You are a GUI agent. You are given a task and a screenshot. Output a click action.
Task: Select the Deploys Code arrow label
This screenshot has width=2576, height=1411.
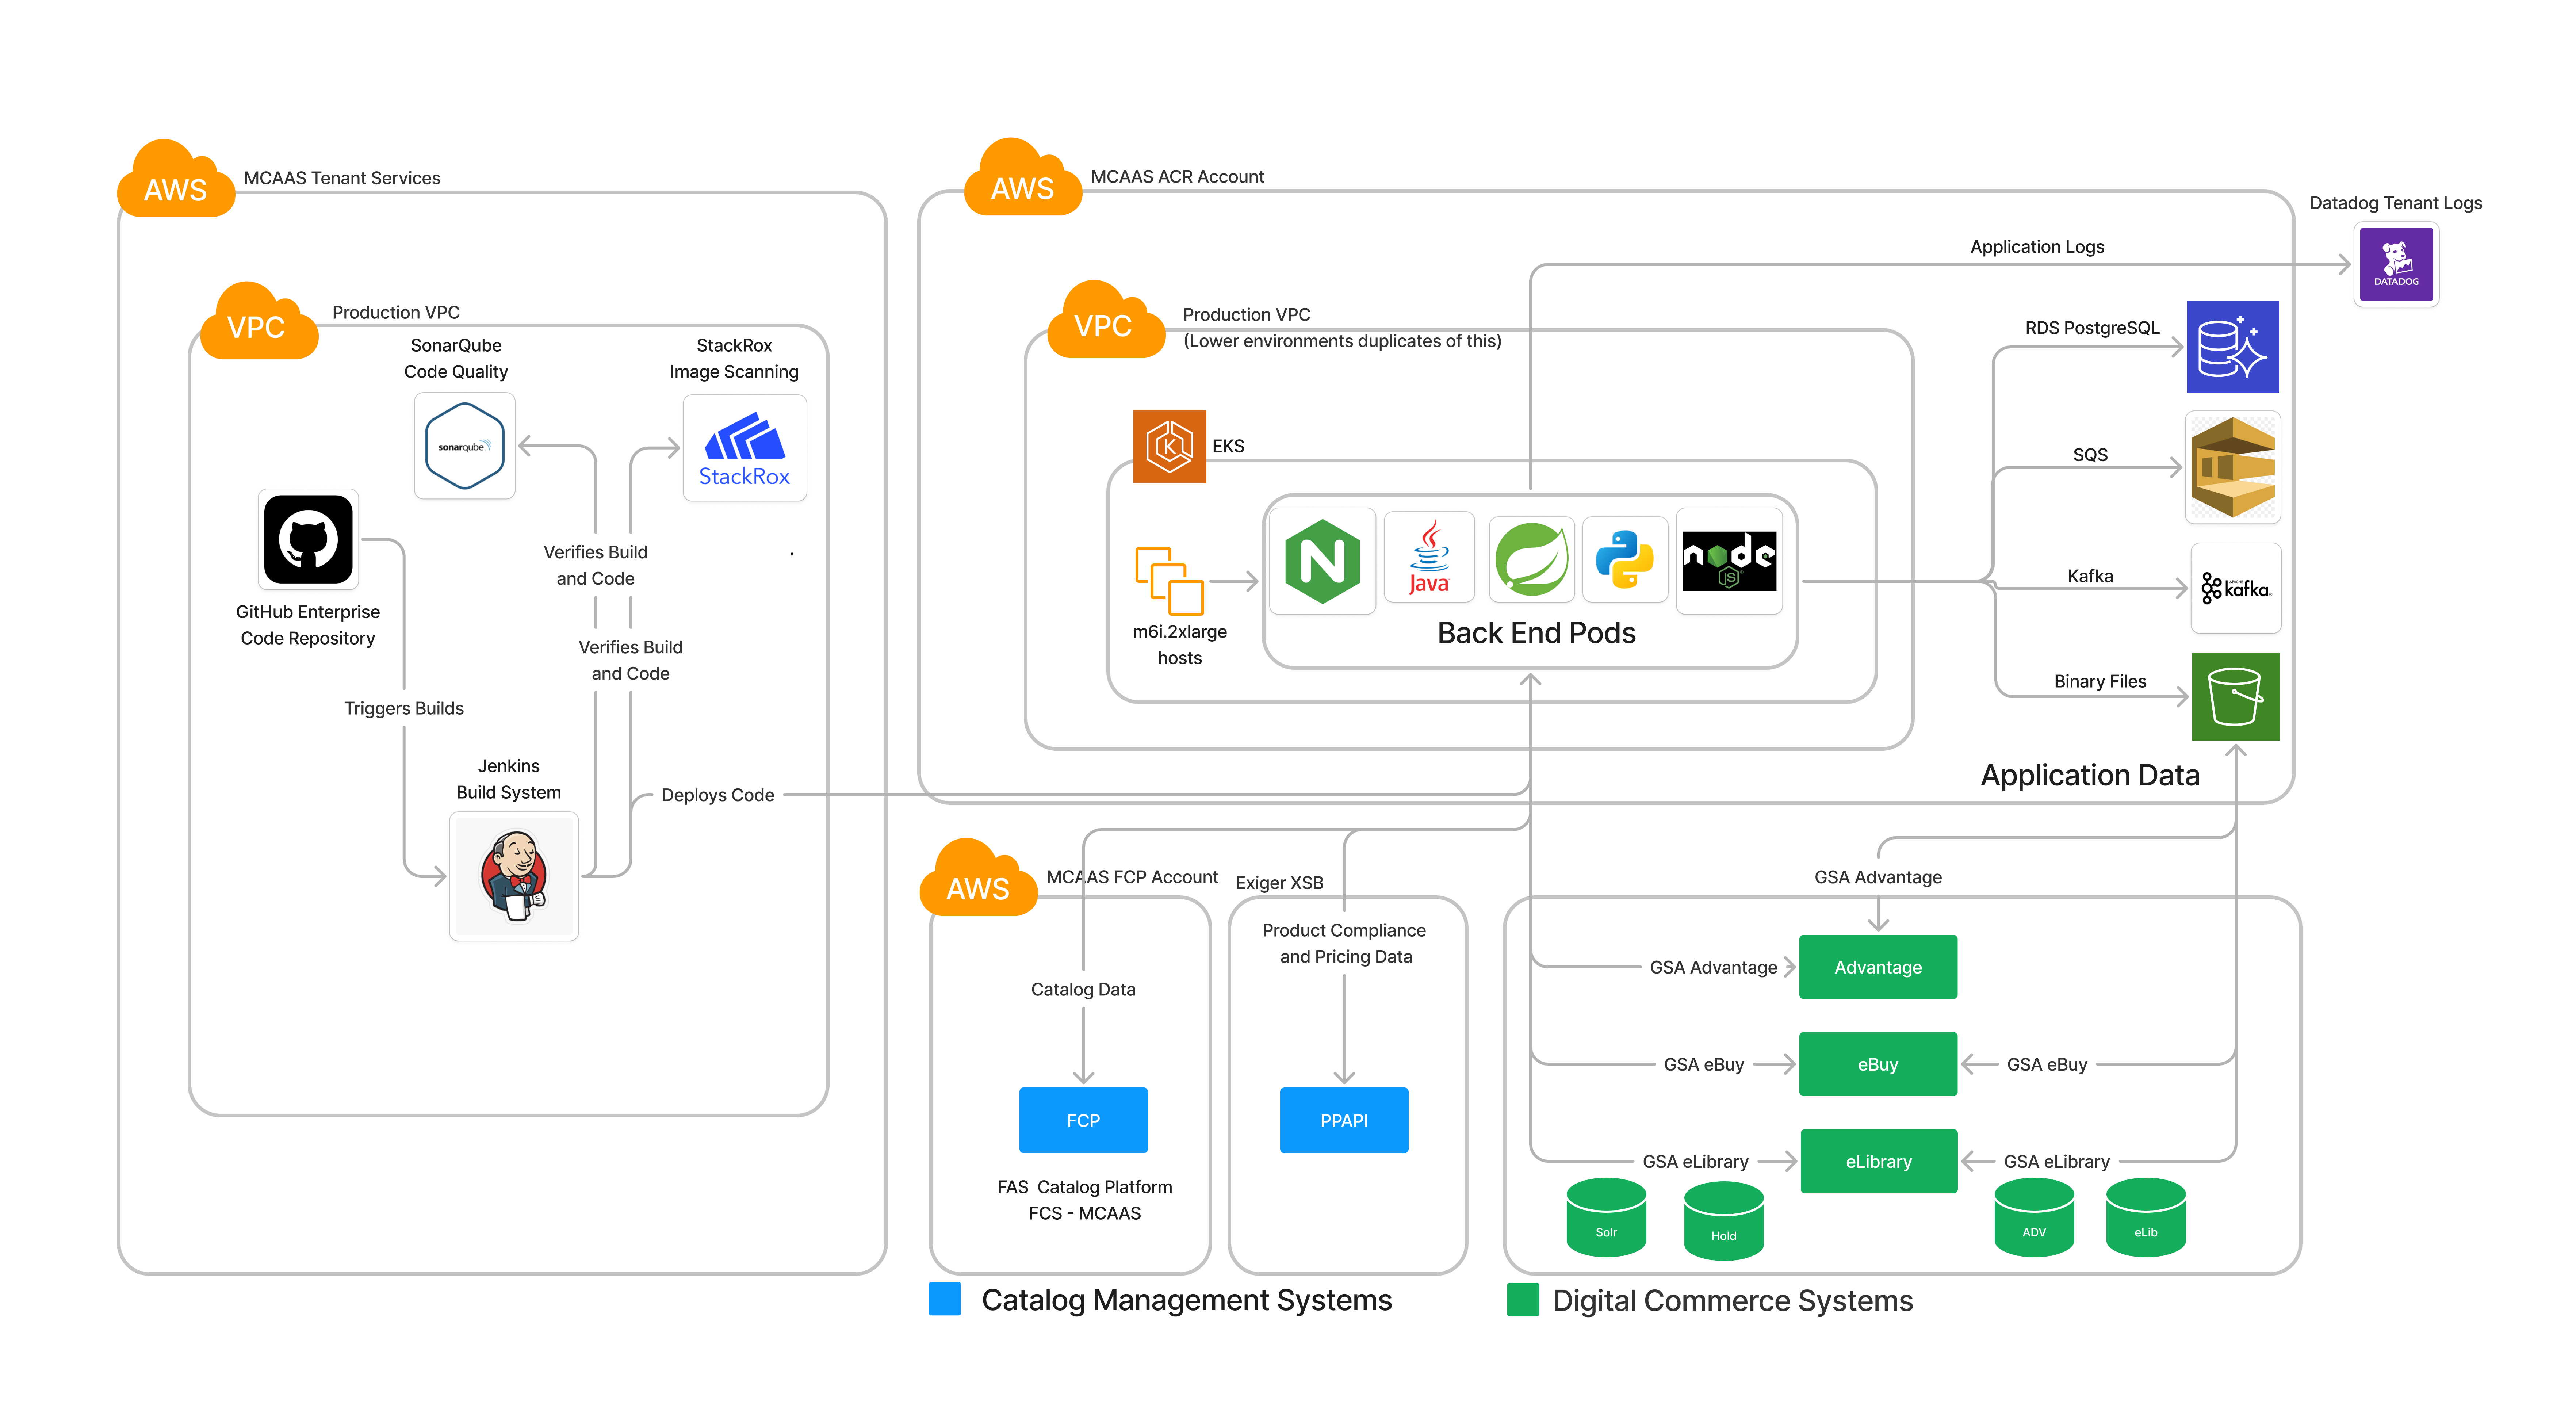[717, 795]
